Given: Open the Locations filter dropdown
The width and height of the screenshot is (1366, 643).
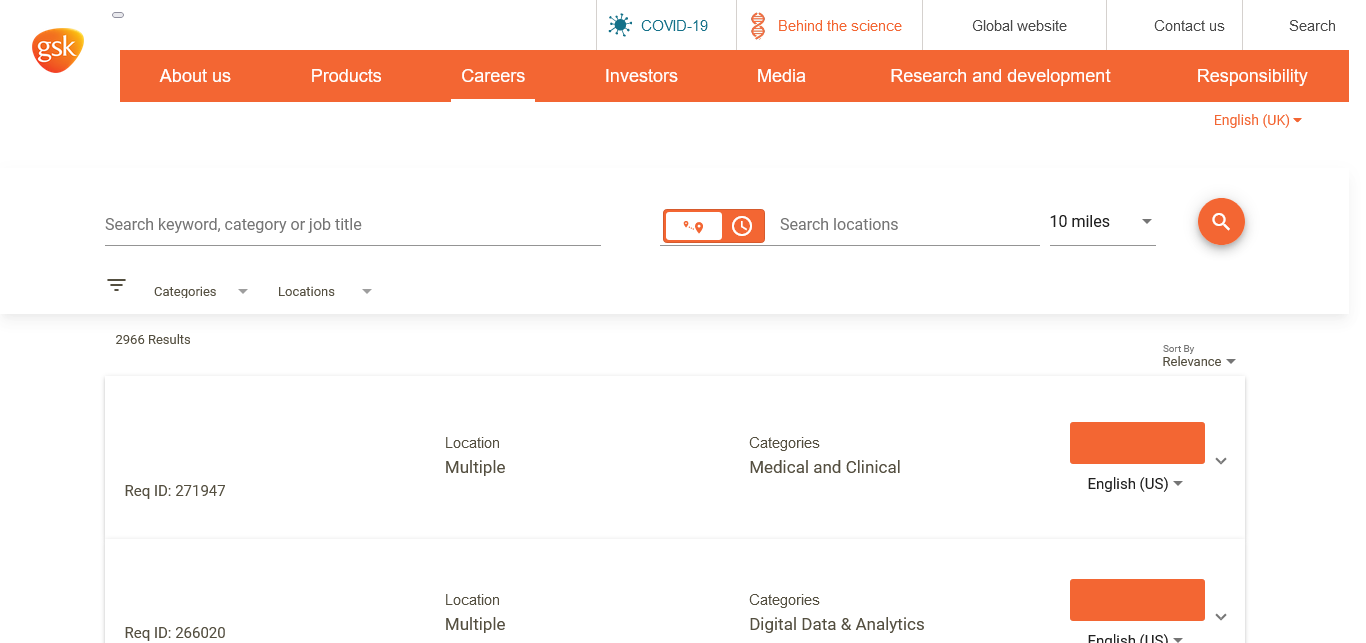Looking at the screenshot, I should [x=324, y=292].
